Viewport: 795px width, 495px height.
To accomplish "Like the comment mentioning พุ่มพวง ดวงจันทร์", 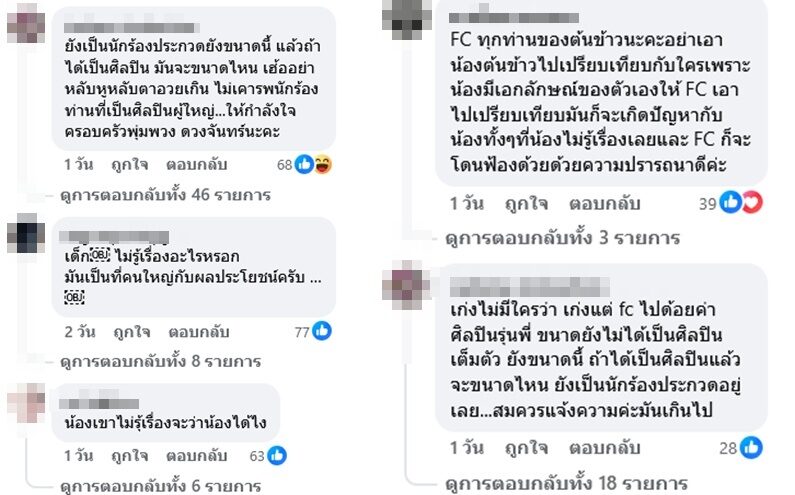I will tap(130, 164).
